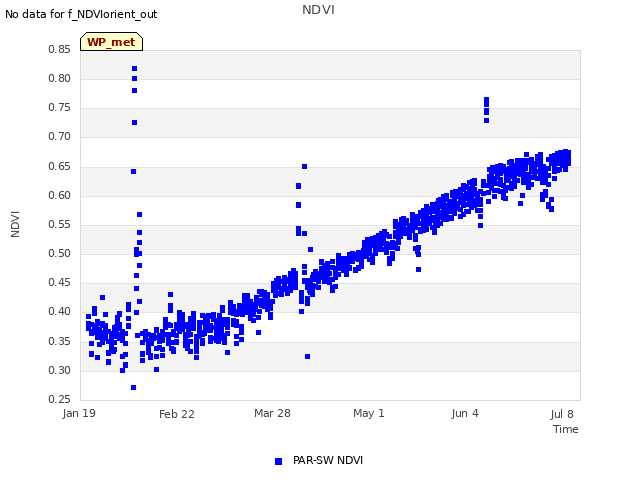Click the Jul 8 tick label
The width and height of the screenshot is (640, 480).
pyautogui.click(x=562, y=414)
